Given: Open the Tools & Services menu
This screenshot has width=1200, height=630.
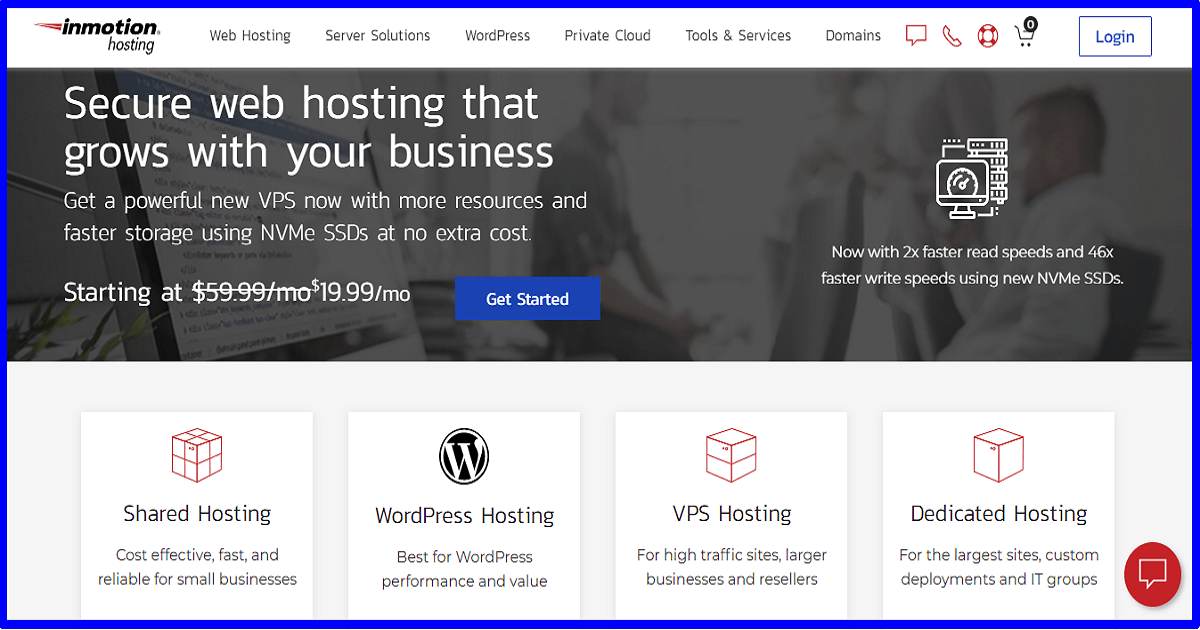Looking at the screenshot, I should pos(738,36).
